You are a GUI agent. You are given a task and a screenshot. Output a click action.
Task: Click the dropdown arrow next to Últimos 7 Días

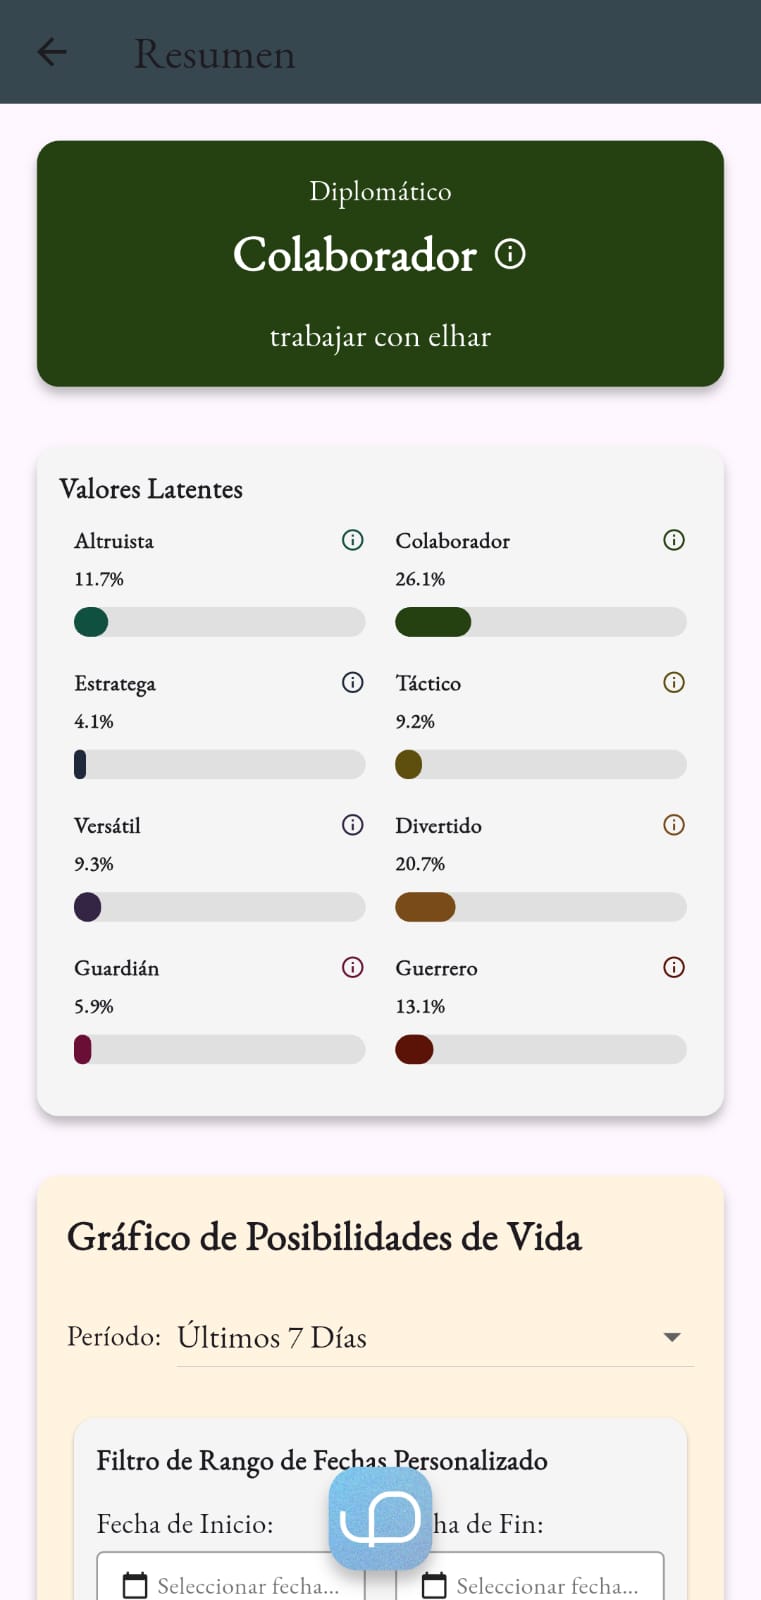click(672, 1337)
